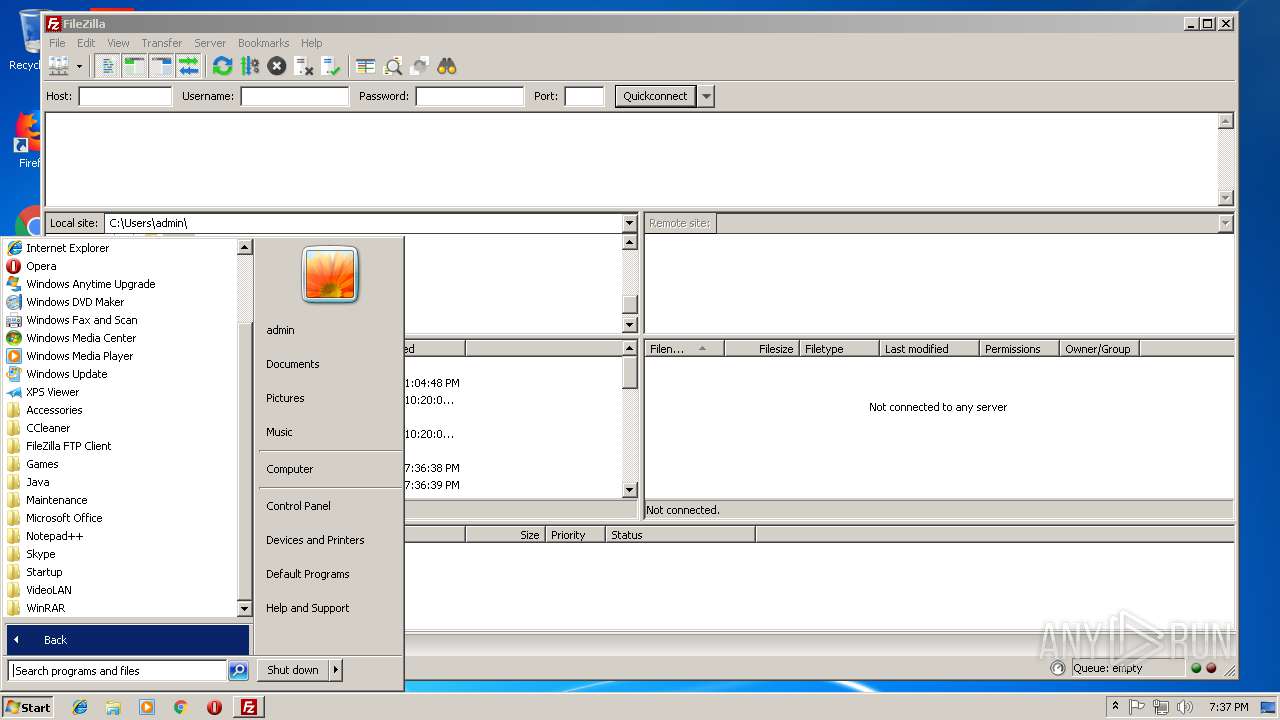Screen dimensions: 1280x720
Task: Click the disconnect from server icon
Action: pos(304,66)
